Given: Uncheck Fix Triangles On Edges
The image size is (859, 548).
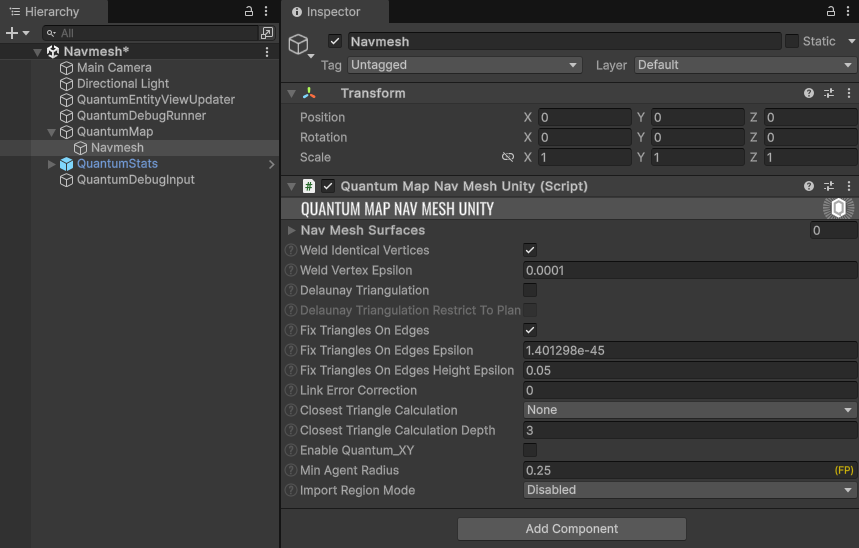Looking at the screenshot, I should (x=530, y=330).
